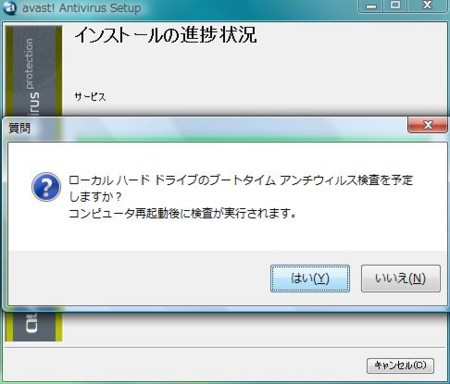Screen dimensions: 450x384
Task: Click the いいえ(N) button
Action: point(401,279)
